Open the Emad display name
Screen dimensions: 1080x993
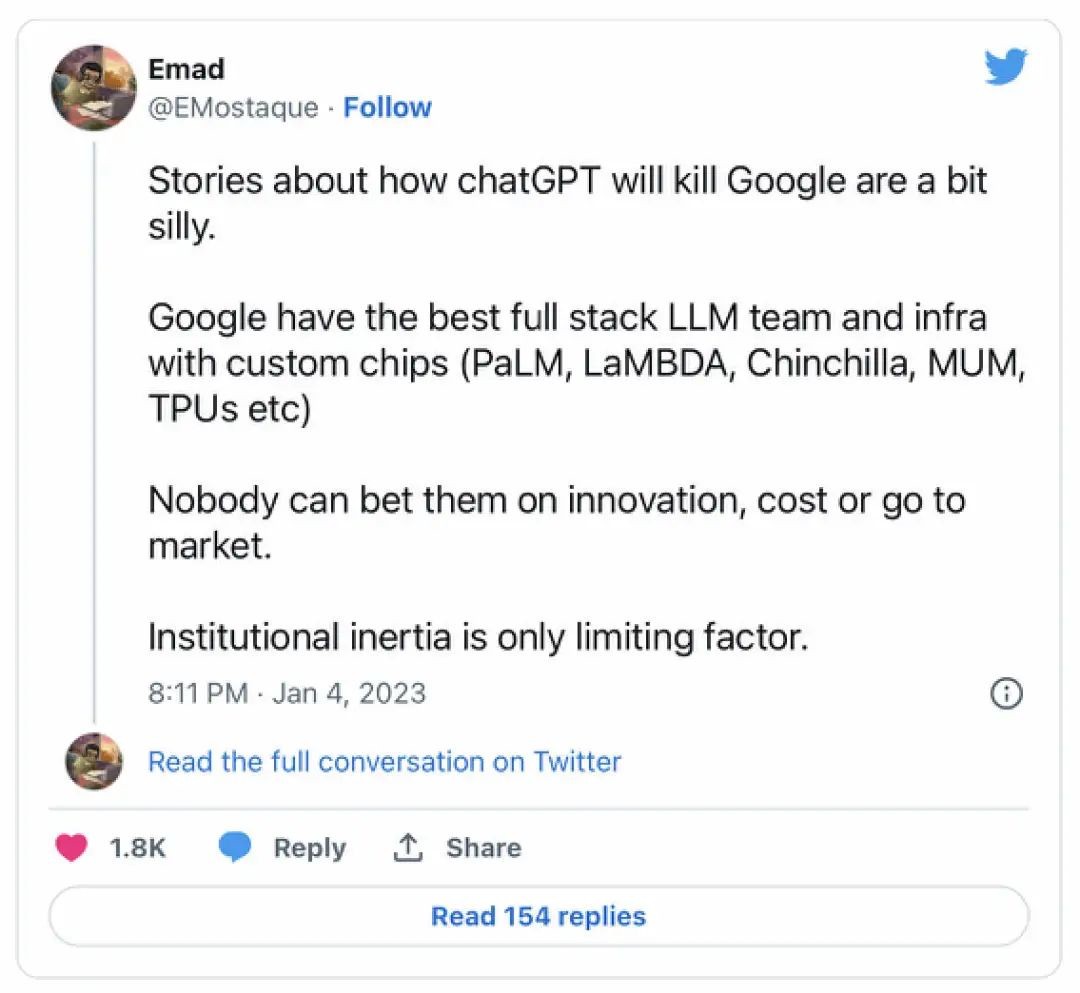coord(186,69)
